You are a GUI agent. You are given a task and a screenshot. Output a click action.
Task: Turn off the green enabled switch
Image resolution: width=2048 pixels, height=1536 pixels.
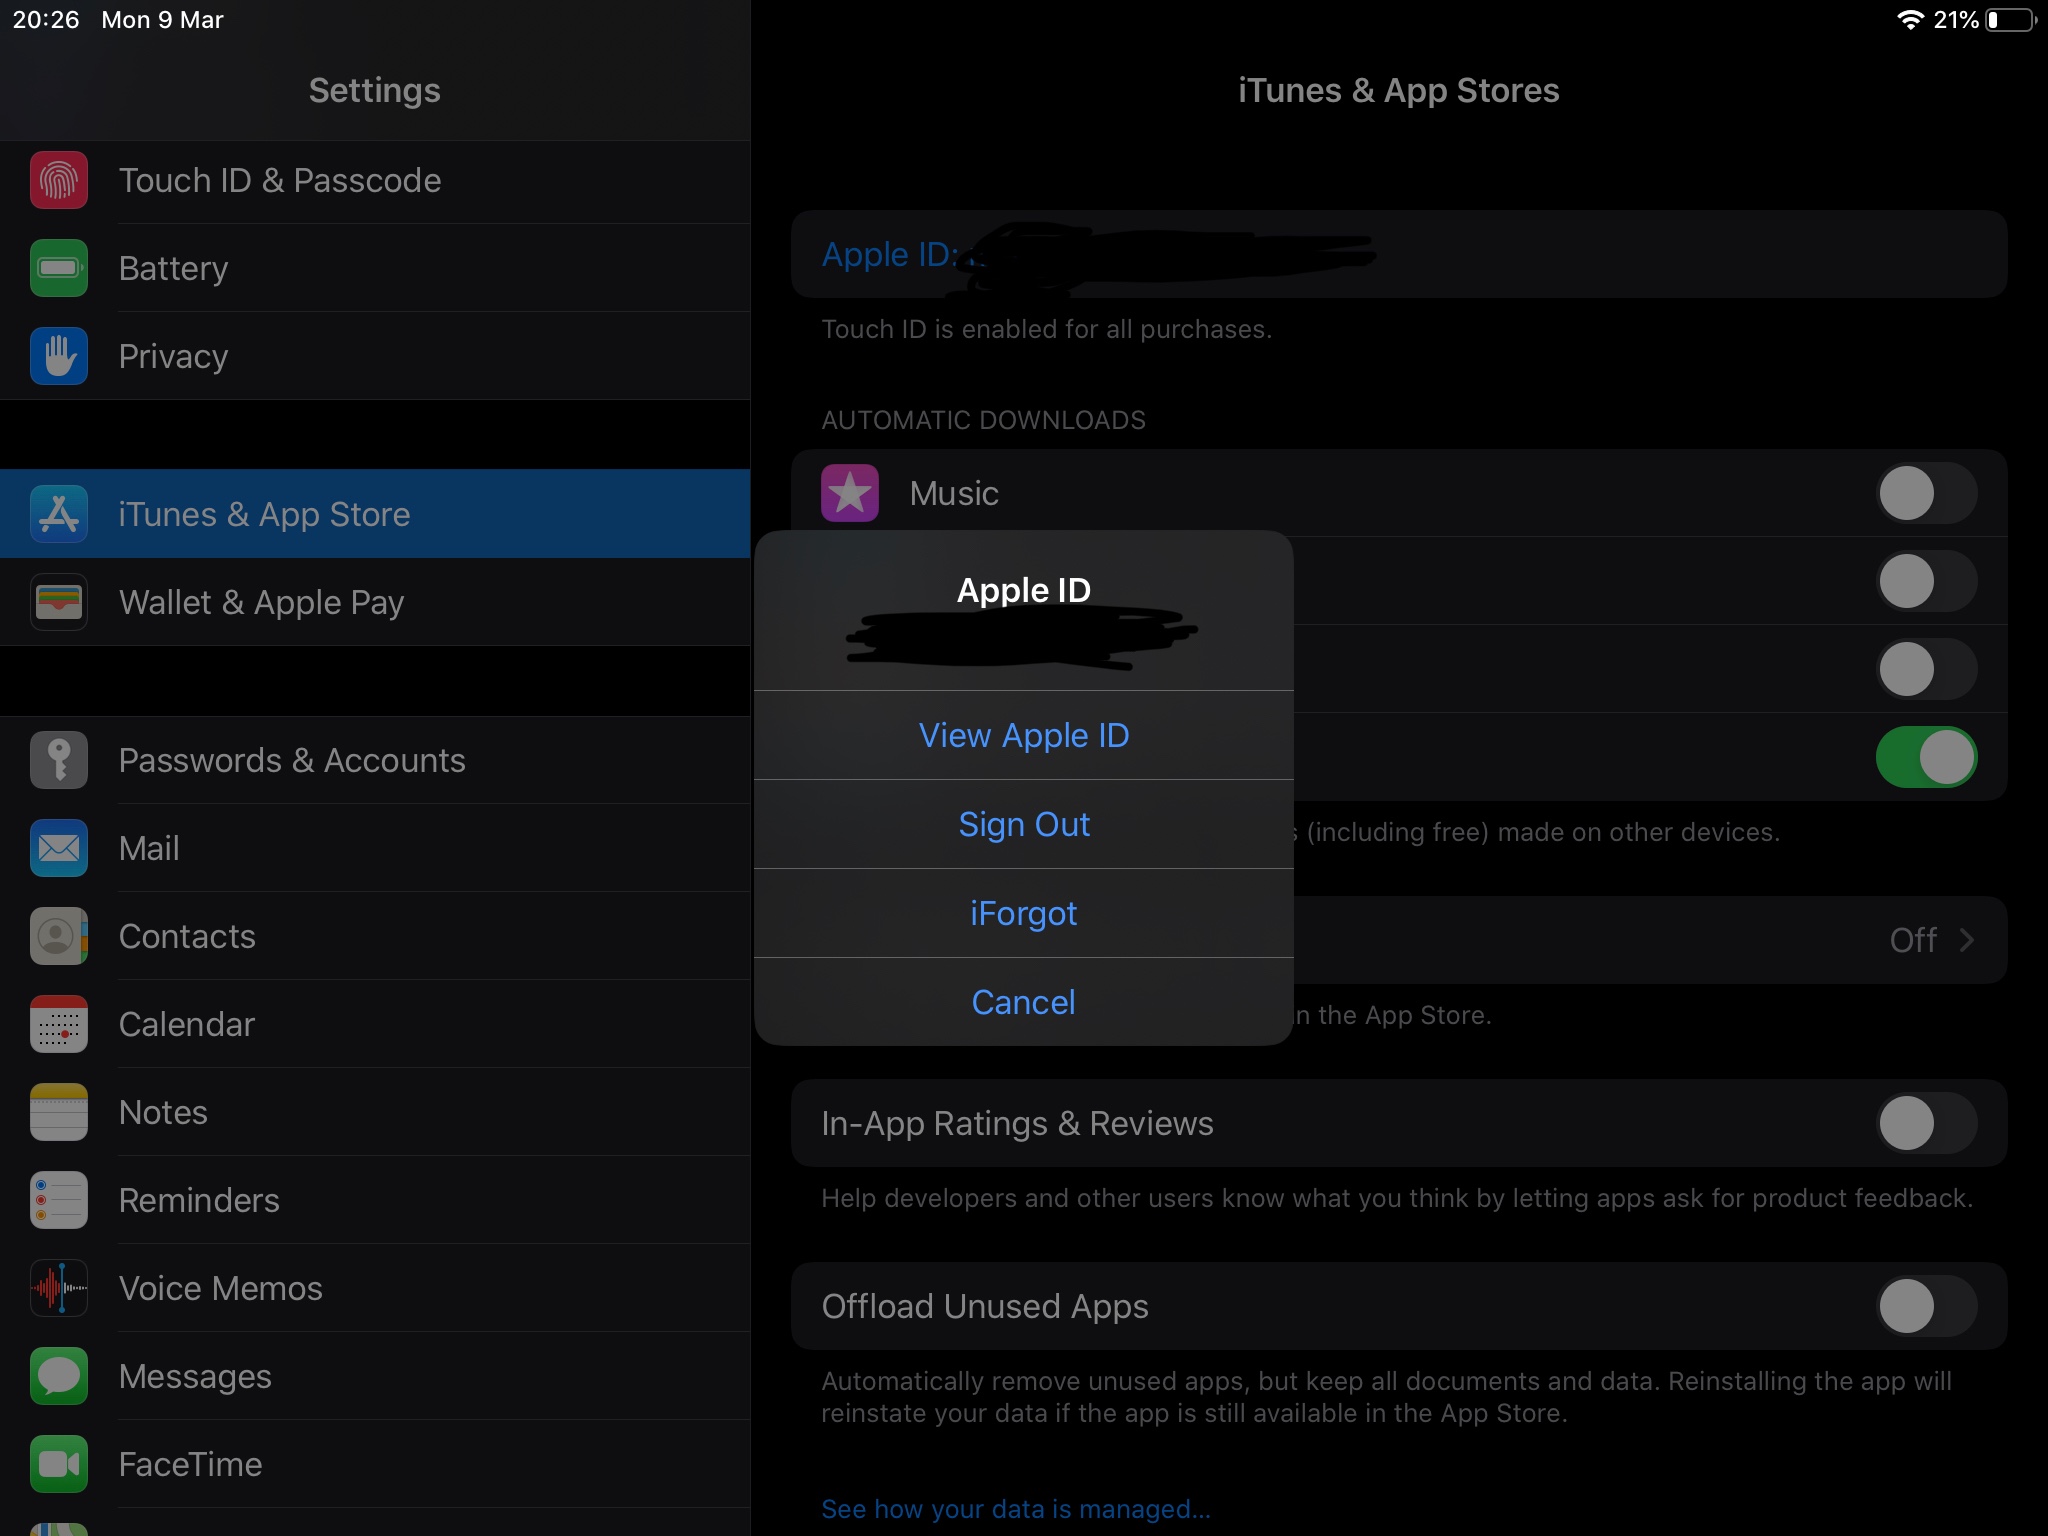(1925, 757)
